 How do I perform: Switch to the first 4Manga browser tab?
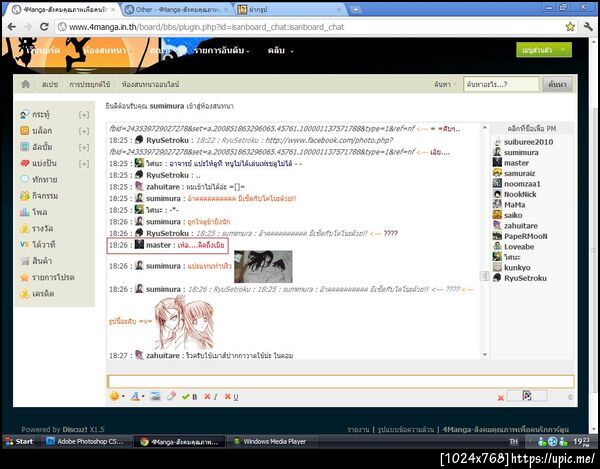click(63, 10)
